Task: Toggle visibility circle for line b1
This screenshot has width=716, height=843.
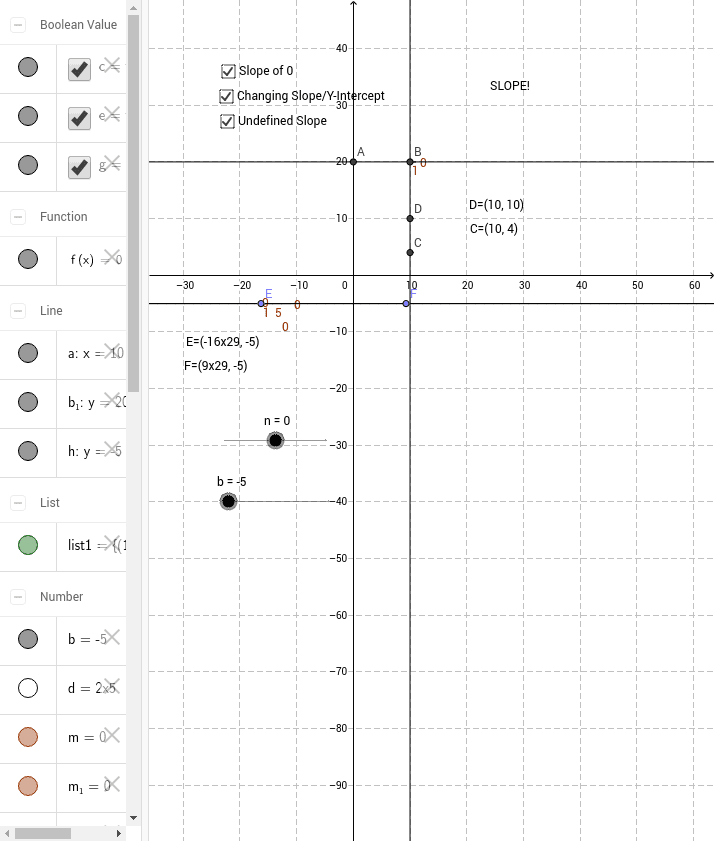Action: coord(28,402)
